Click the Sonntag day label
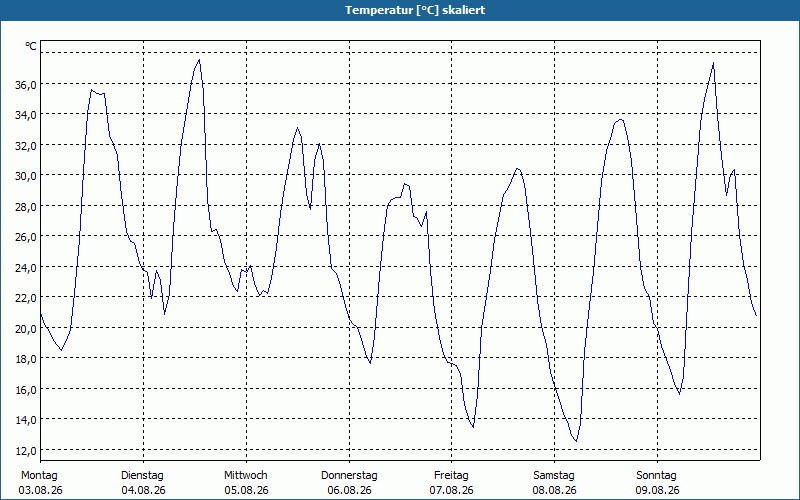 pyautogui.click(x=657, y=476)
